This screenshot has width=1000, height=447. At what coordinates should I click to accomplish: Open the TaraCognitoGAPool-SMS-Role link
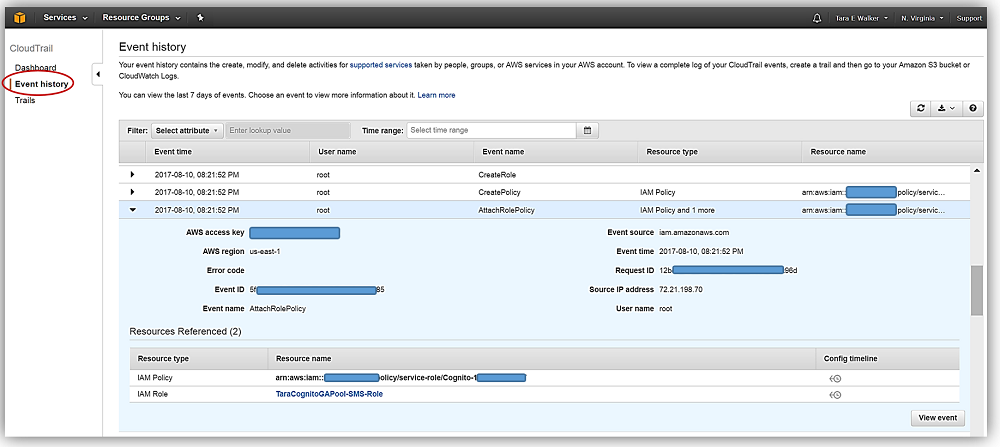pos(329,394)
